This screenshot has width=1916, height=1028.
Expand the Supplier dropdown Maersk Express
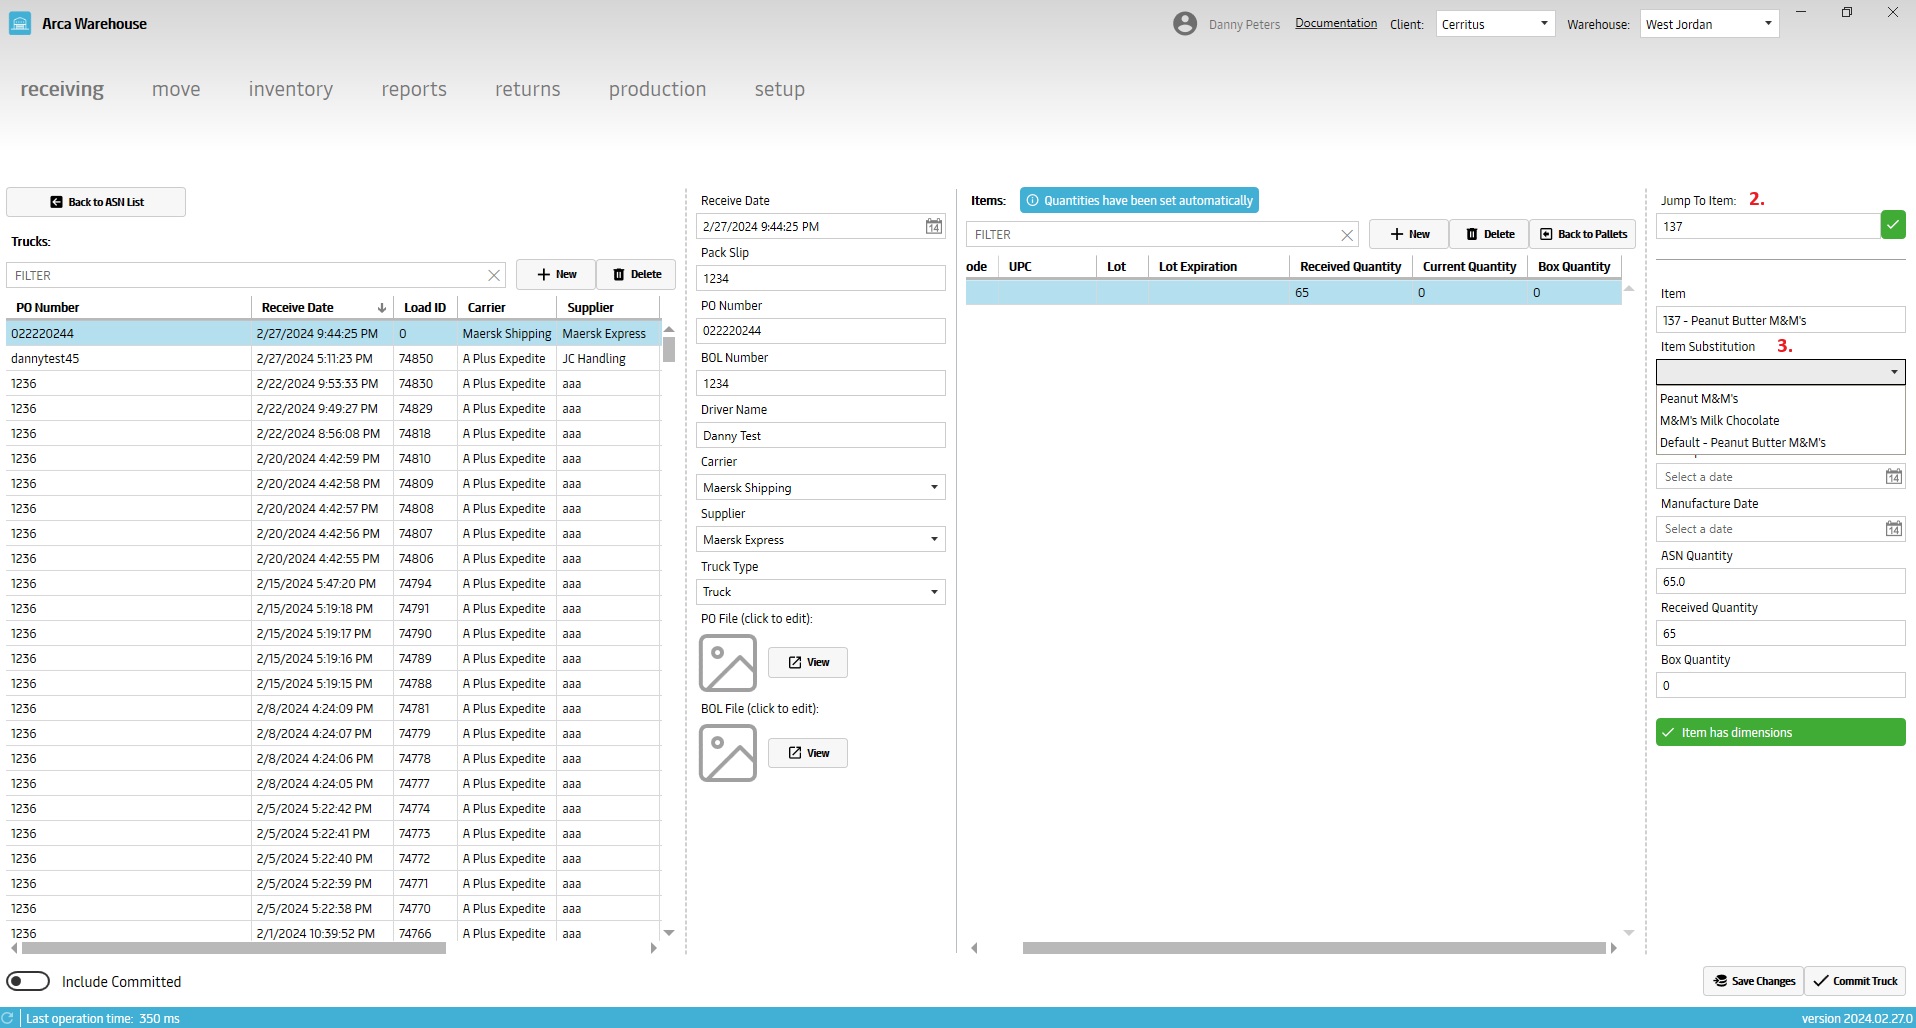[820, 540]
